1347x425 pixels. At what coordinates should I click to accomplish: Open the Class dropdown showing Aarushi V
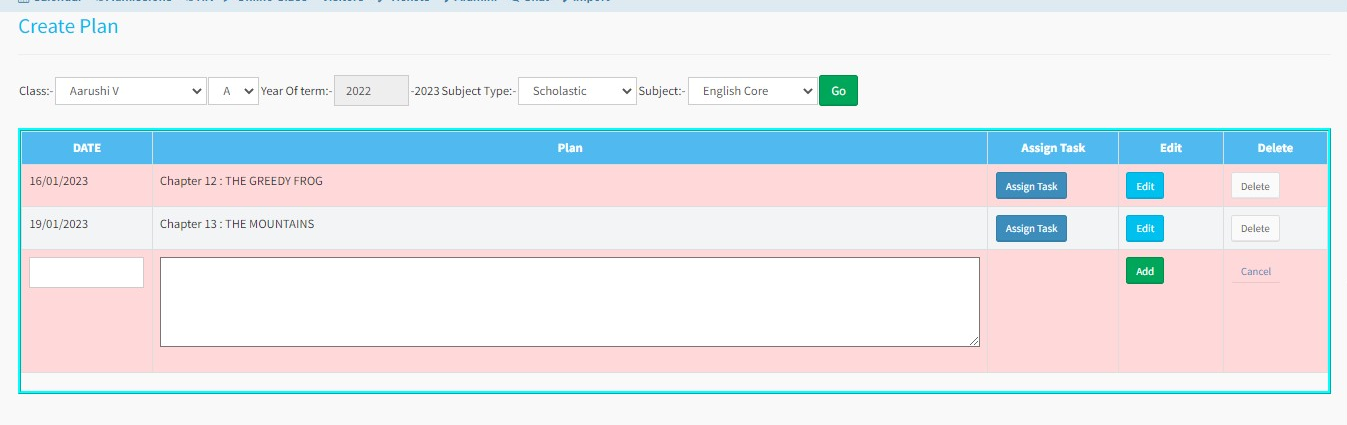click(x=130, y=91)
